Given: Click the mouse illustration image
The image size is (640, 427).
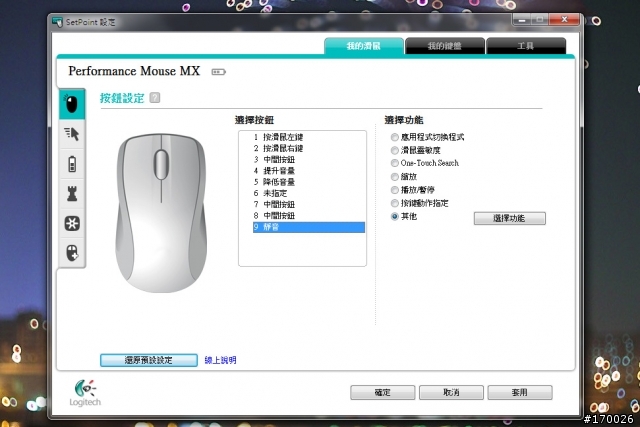Looking at the screenshot, I should [x=161, y=213].
